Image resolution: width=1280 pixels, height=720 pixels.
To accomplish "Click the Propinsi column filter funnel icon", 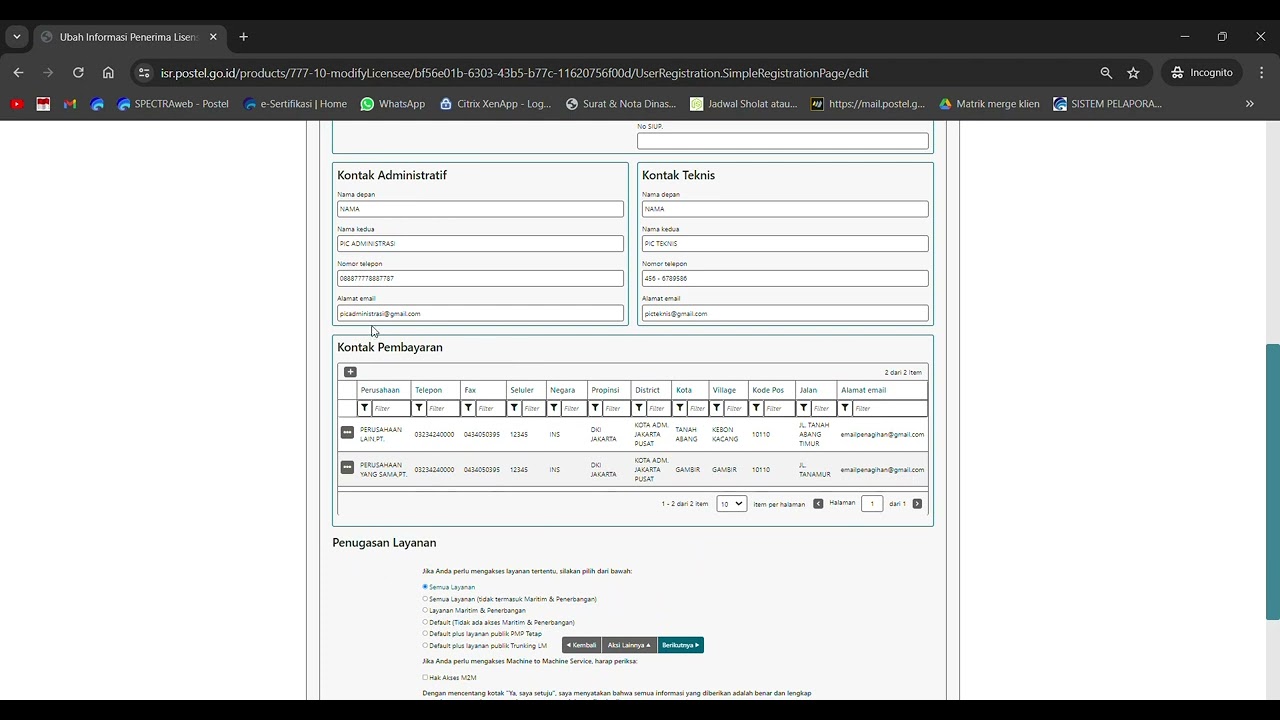I will 594,408.
